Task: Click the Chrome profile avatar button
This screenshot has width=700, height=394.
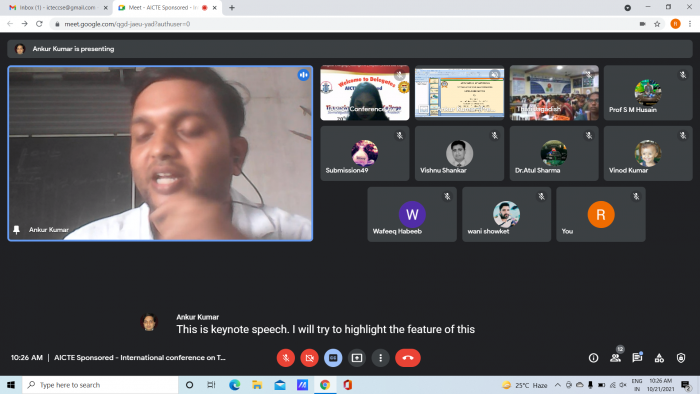Action: [675, 24]
